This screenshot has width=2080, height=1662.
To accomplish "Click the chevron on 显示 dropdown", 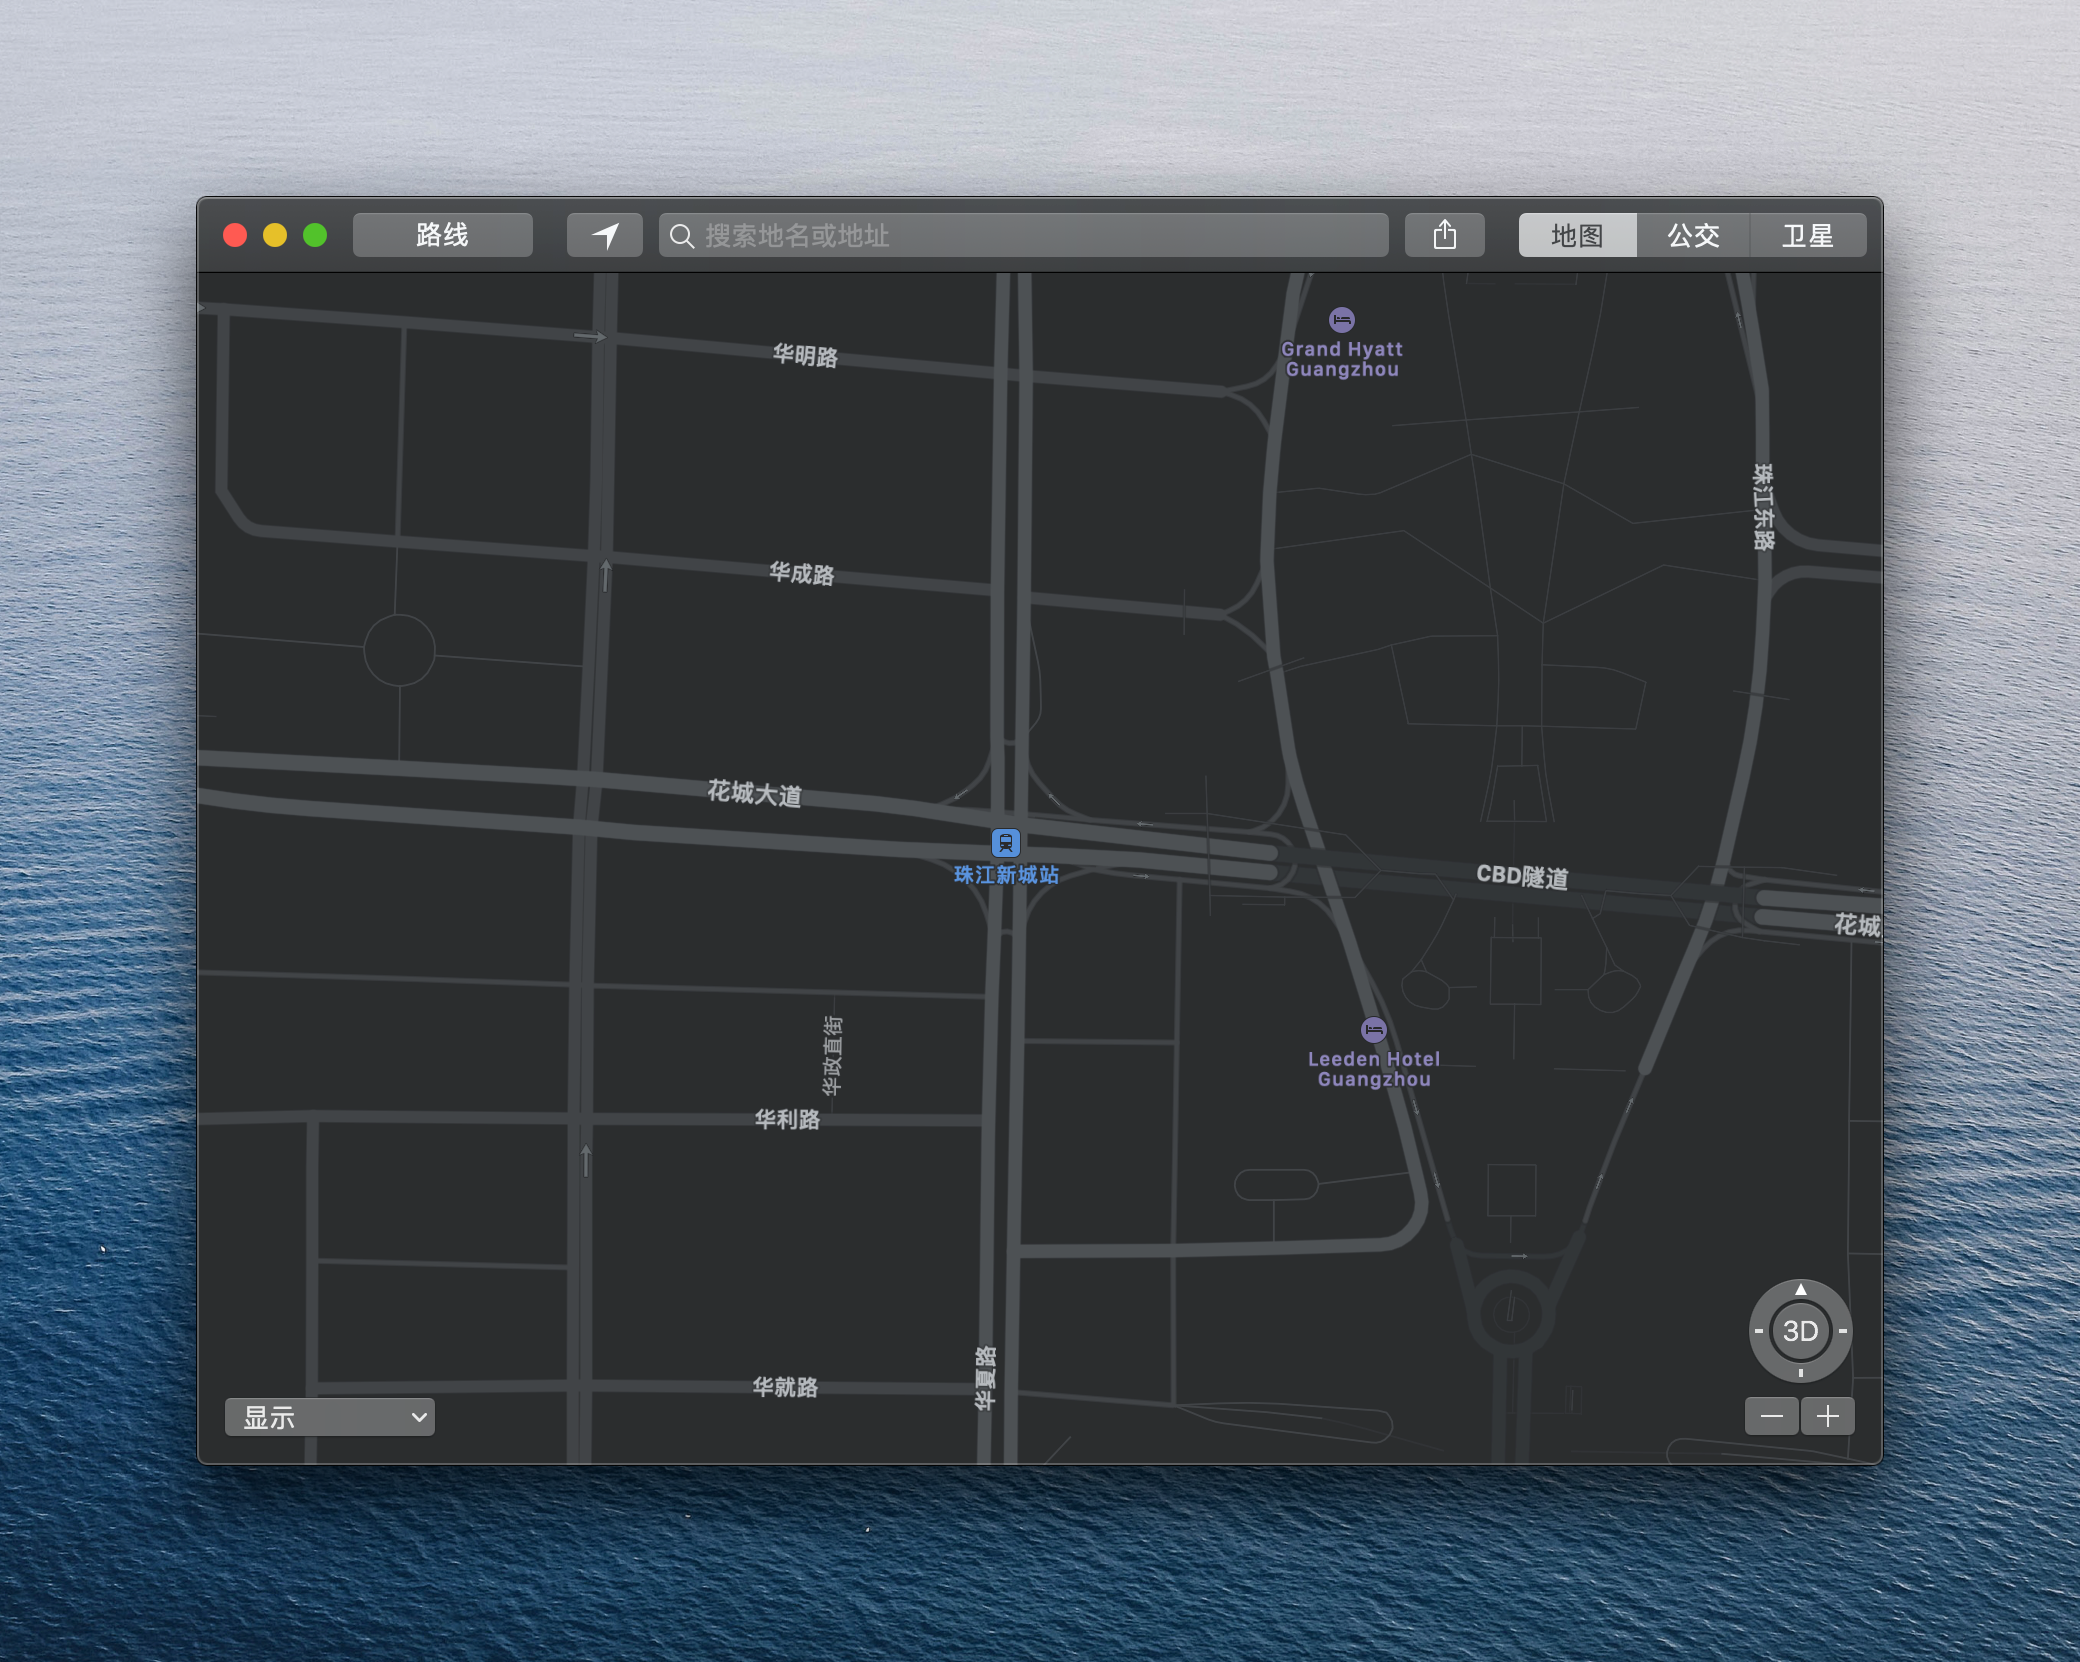I will tap(419, 1417).
